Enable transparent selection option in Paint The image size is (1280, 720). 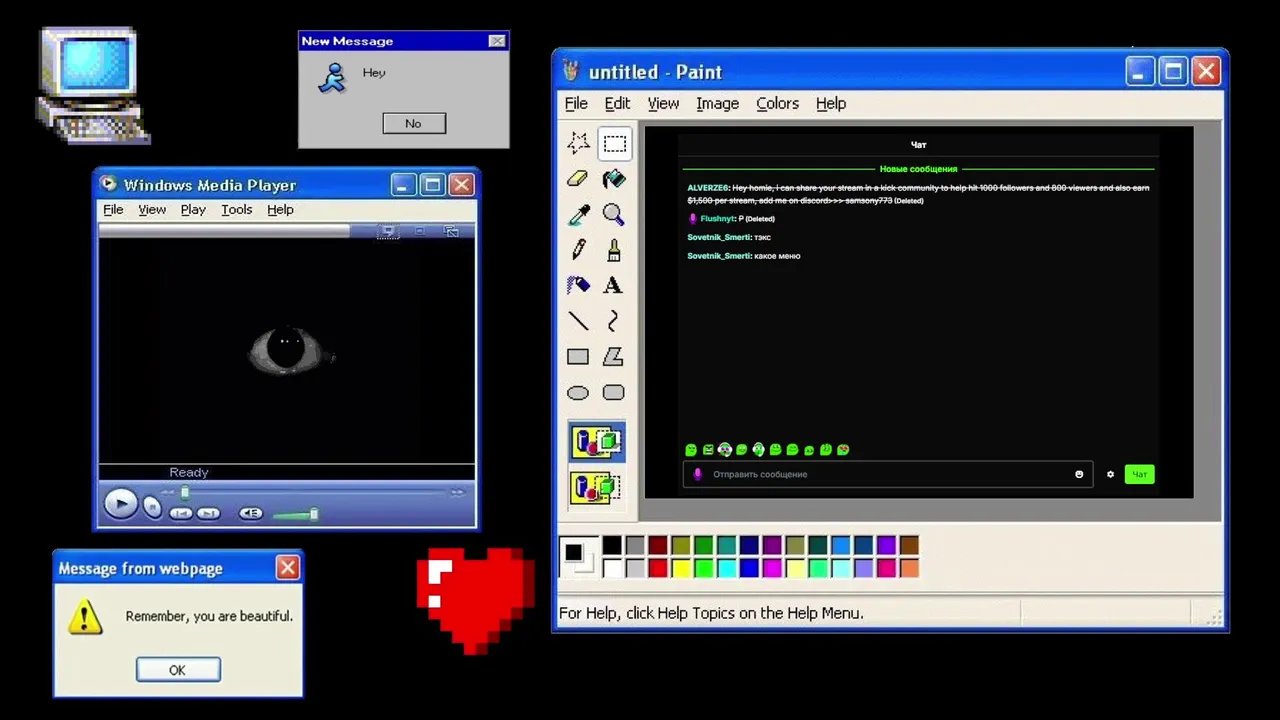597,487
